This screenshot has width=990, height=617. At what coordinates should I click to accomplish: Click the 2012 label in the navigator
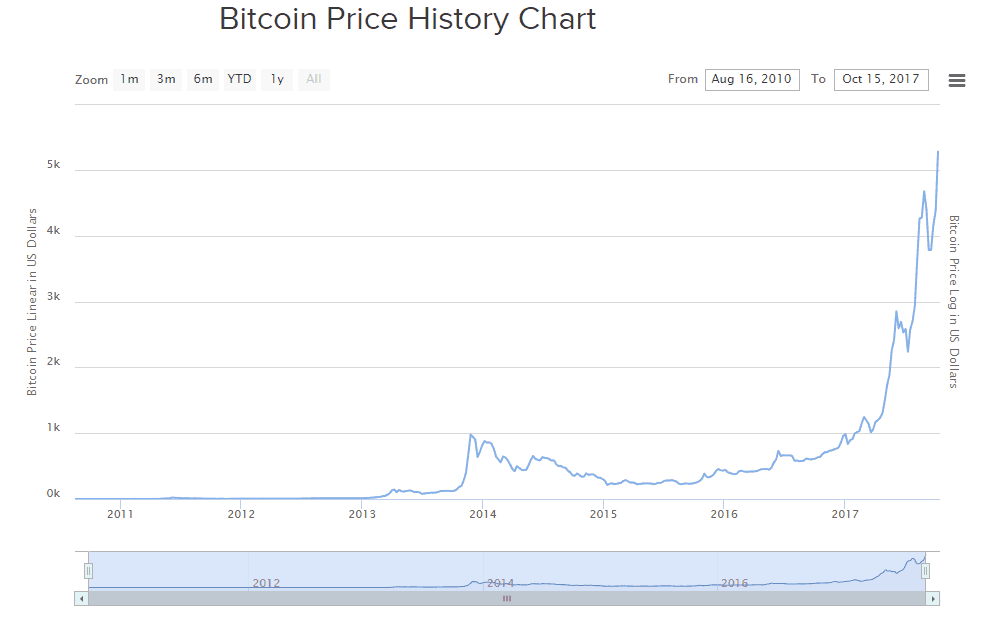click(266, 583)
